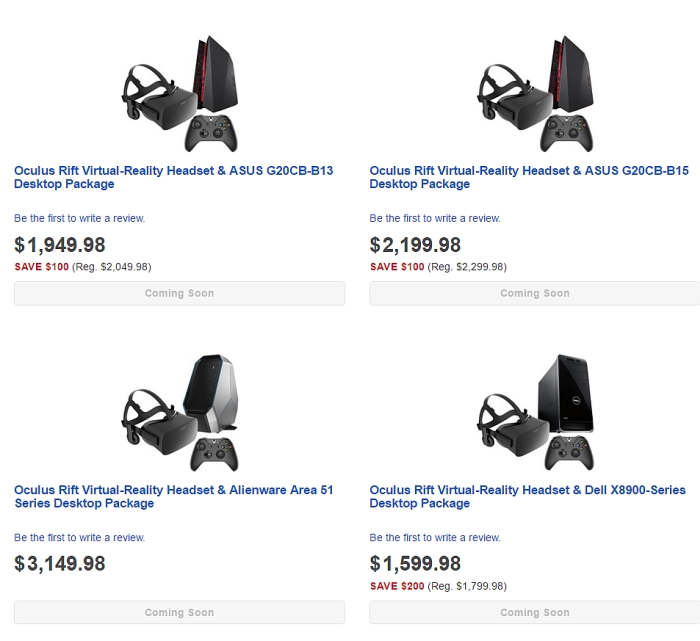Screen dimensions: 700x641
Task: Click the Dell X8900-Series package image
Action: click(x=535, y=412)
